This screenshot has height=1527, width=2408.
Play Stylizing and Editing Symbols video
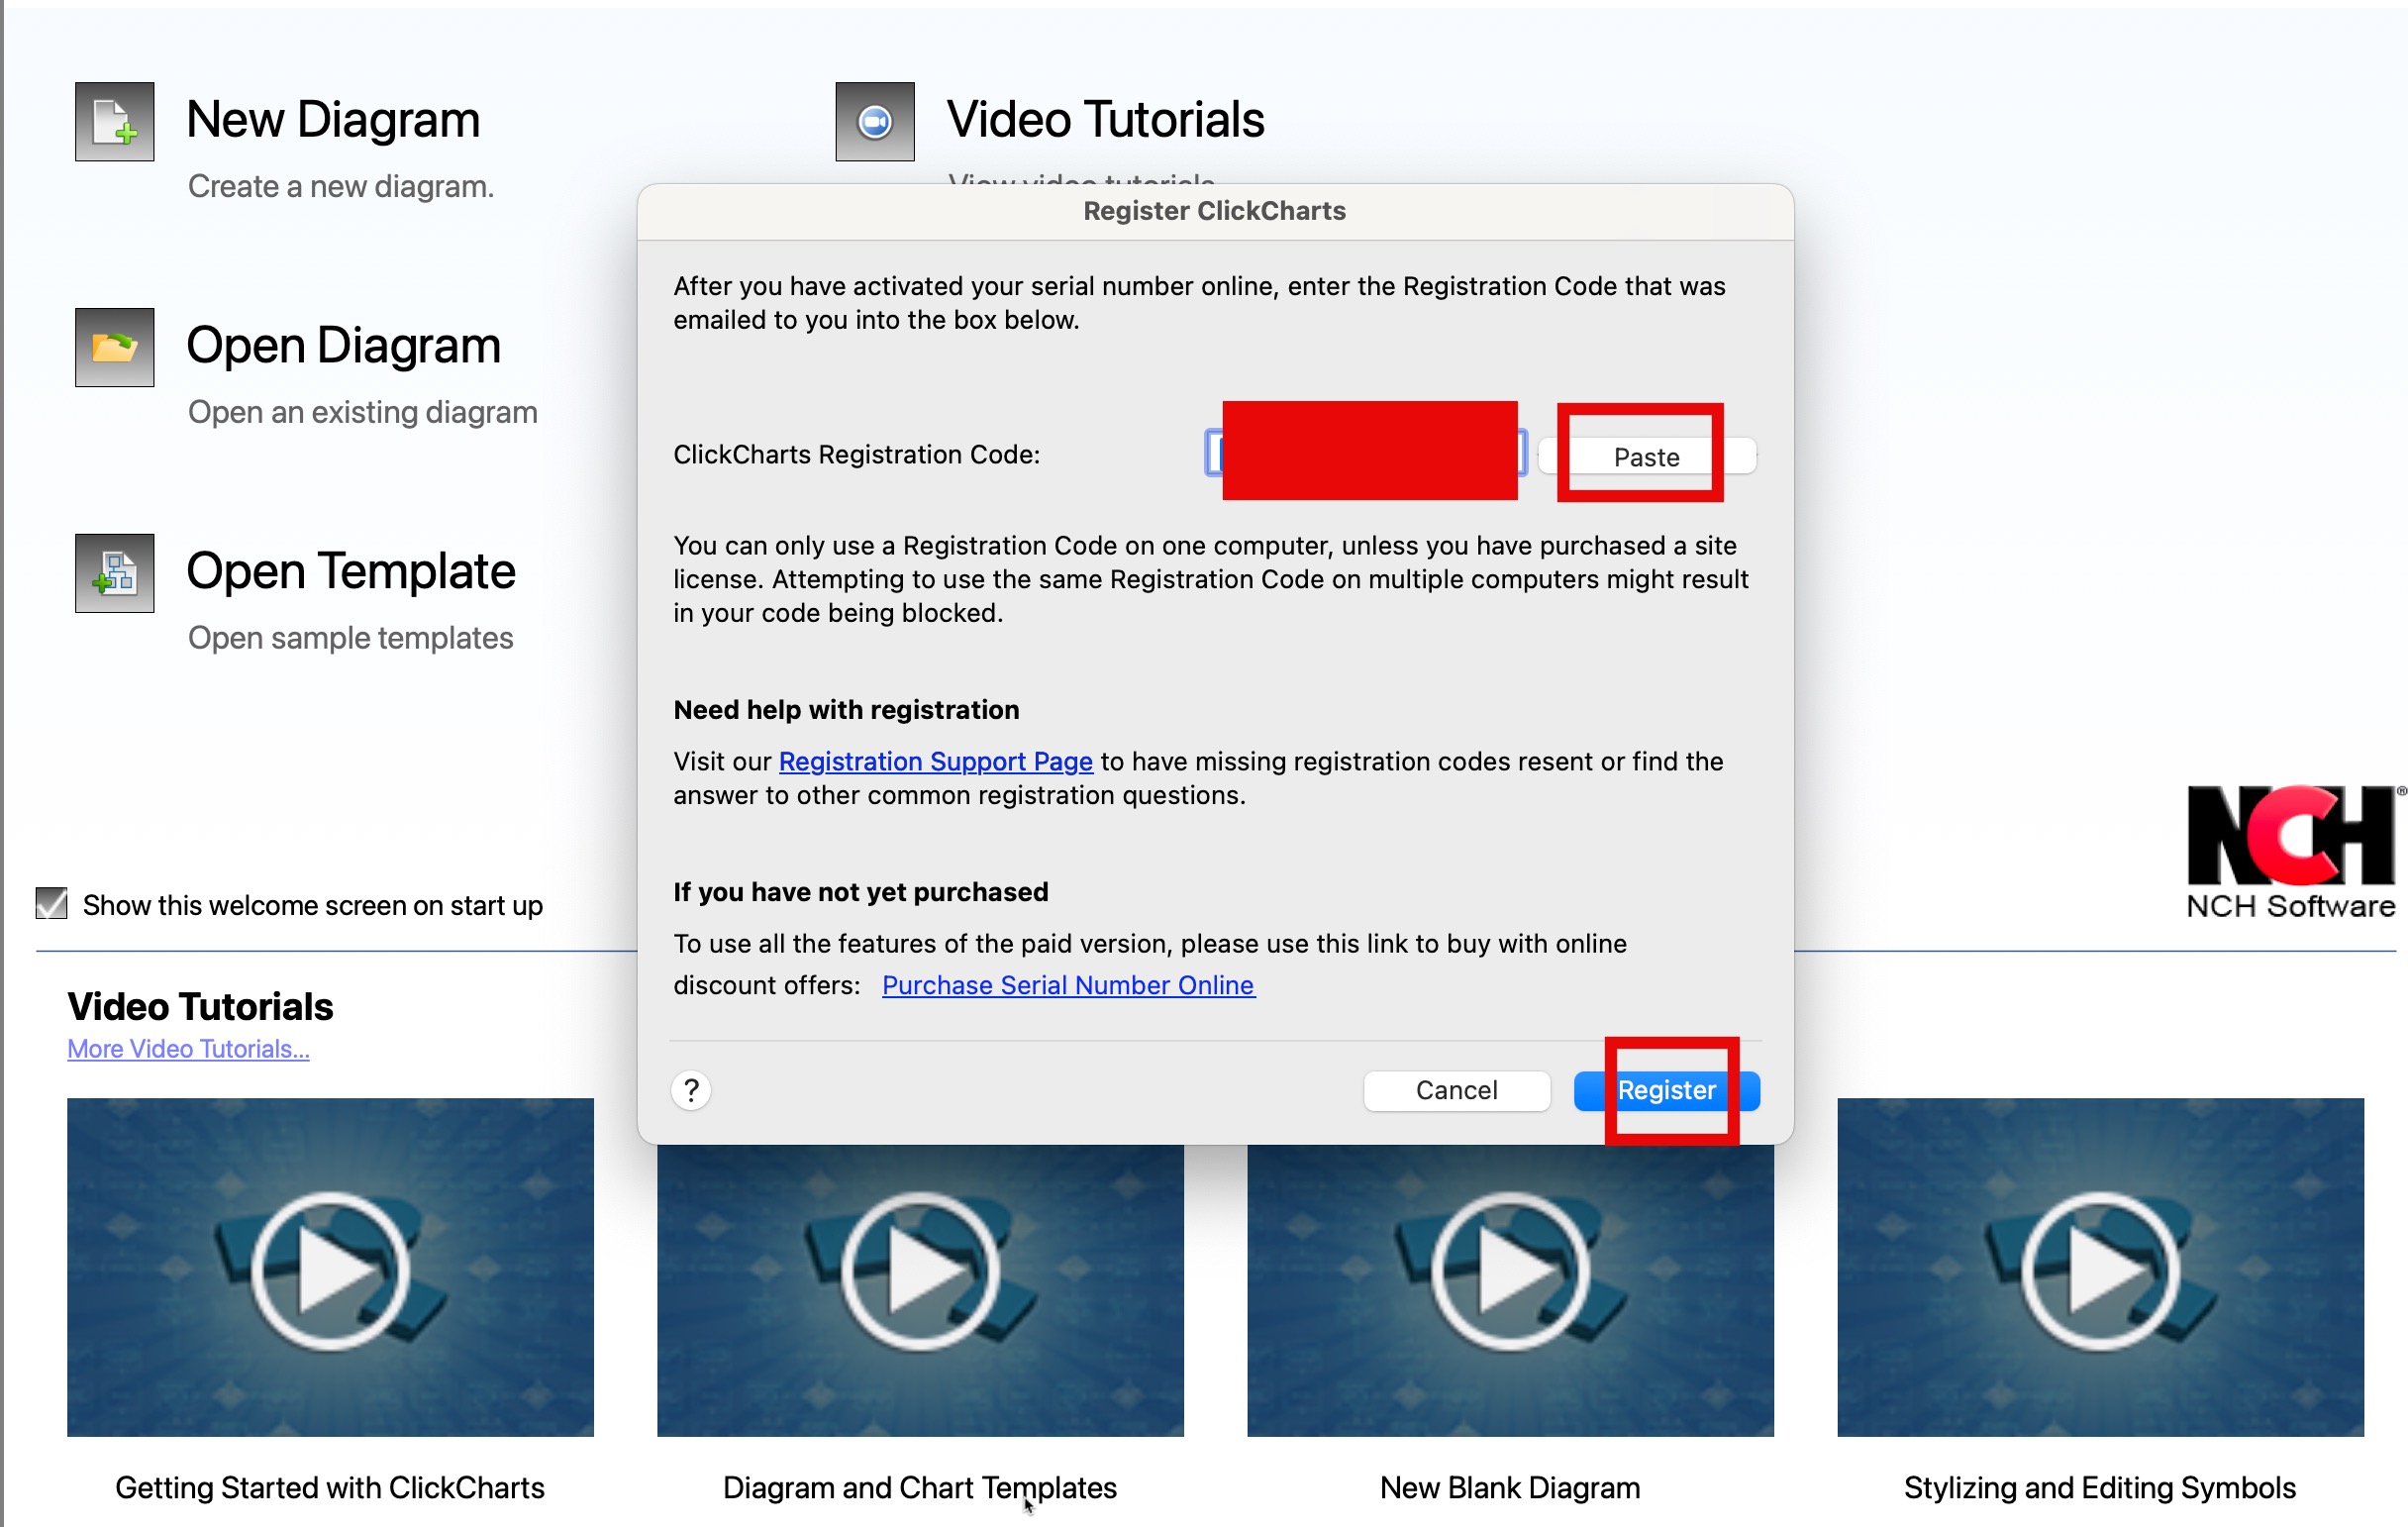[x=2100, y=1268]
